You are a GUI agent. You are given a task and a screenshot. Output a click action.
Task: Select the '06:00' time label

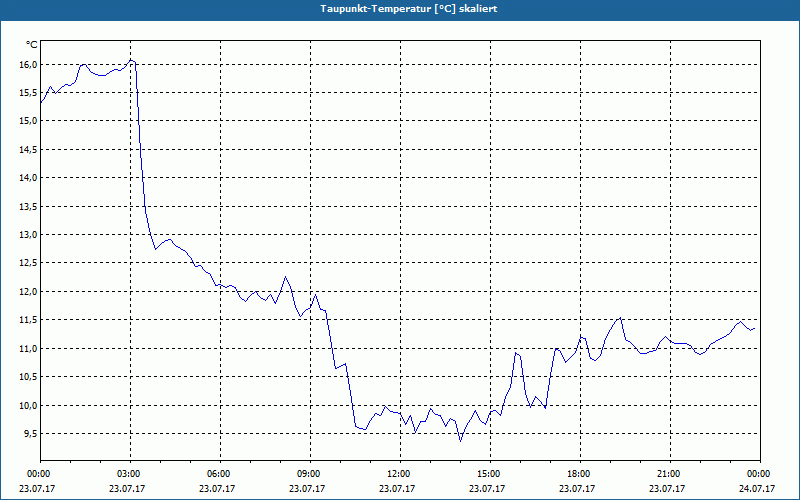220,474
